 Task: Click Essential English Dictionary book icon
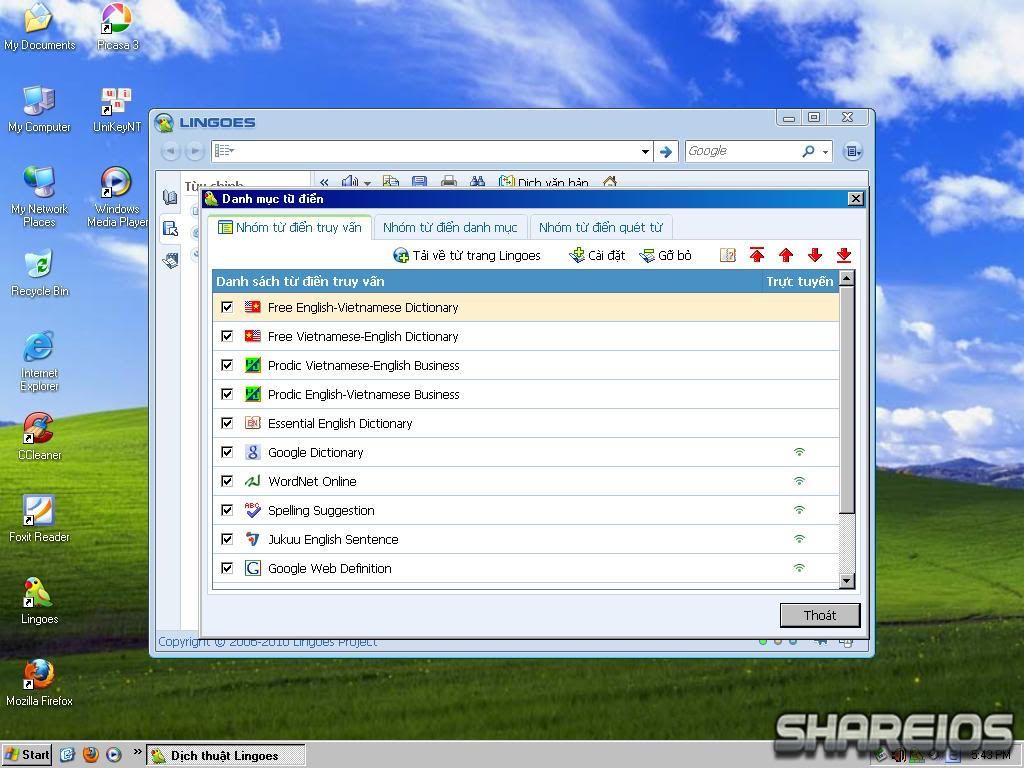point(253,423)
